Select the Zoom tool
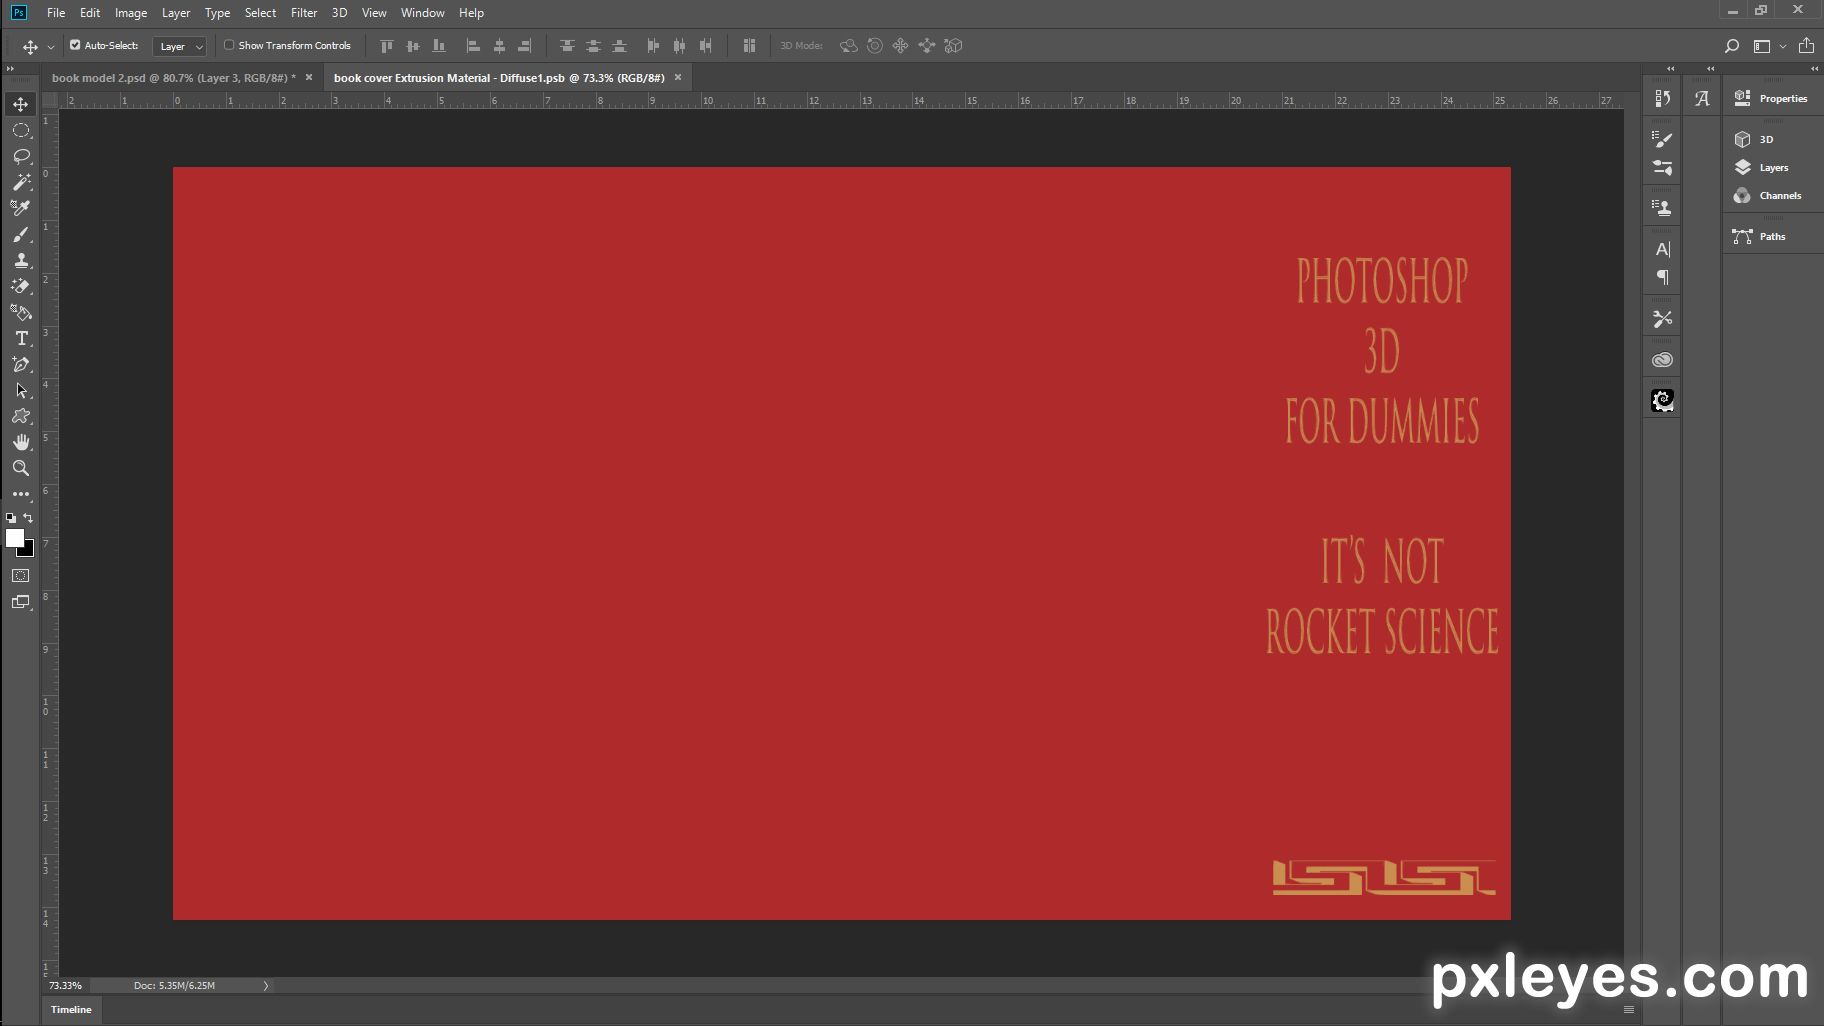Image resolution: width=1824 pixels, height=1026 pixels. click(21, 468)
